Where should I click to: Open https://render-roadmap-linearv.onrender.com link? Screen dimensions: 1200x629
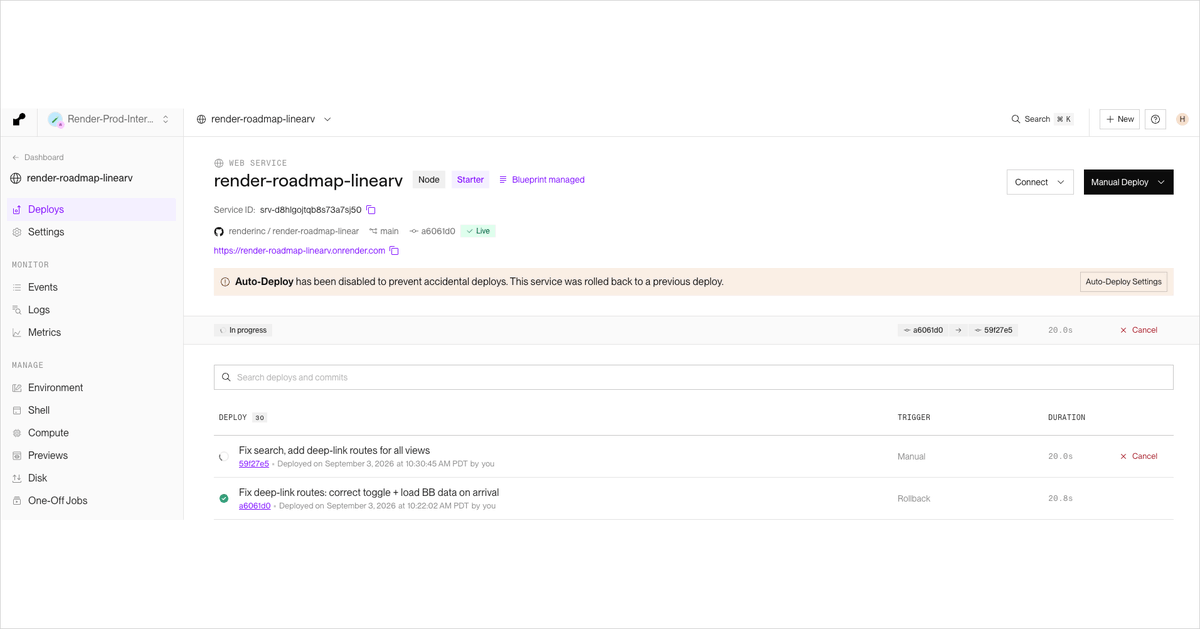coord(299,251)
